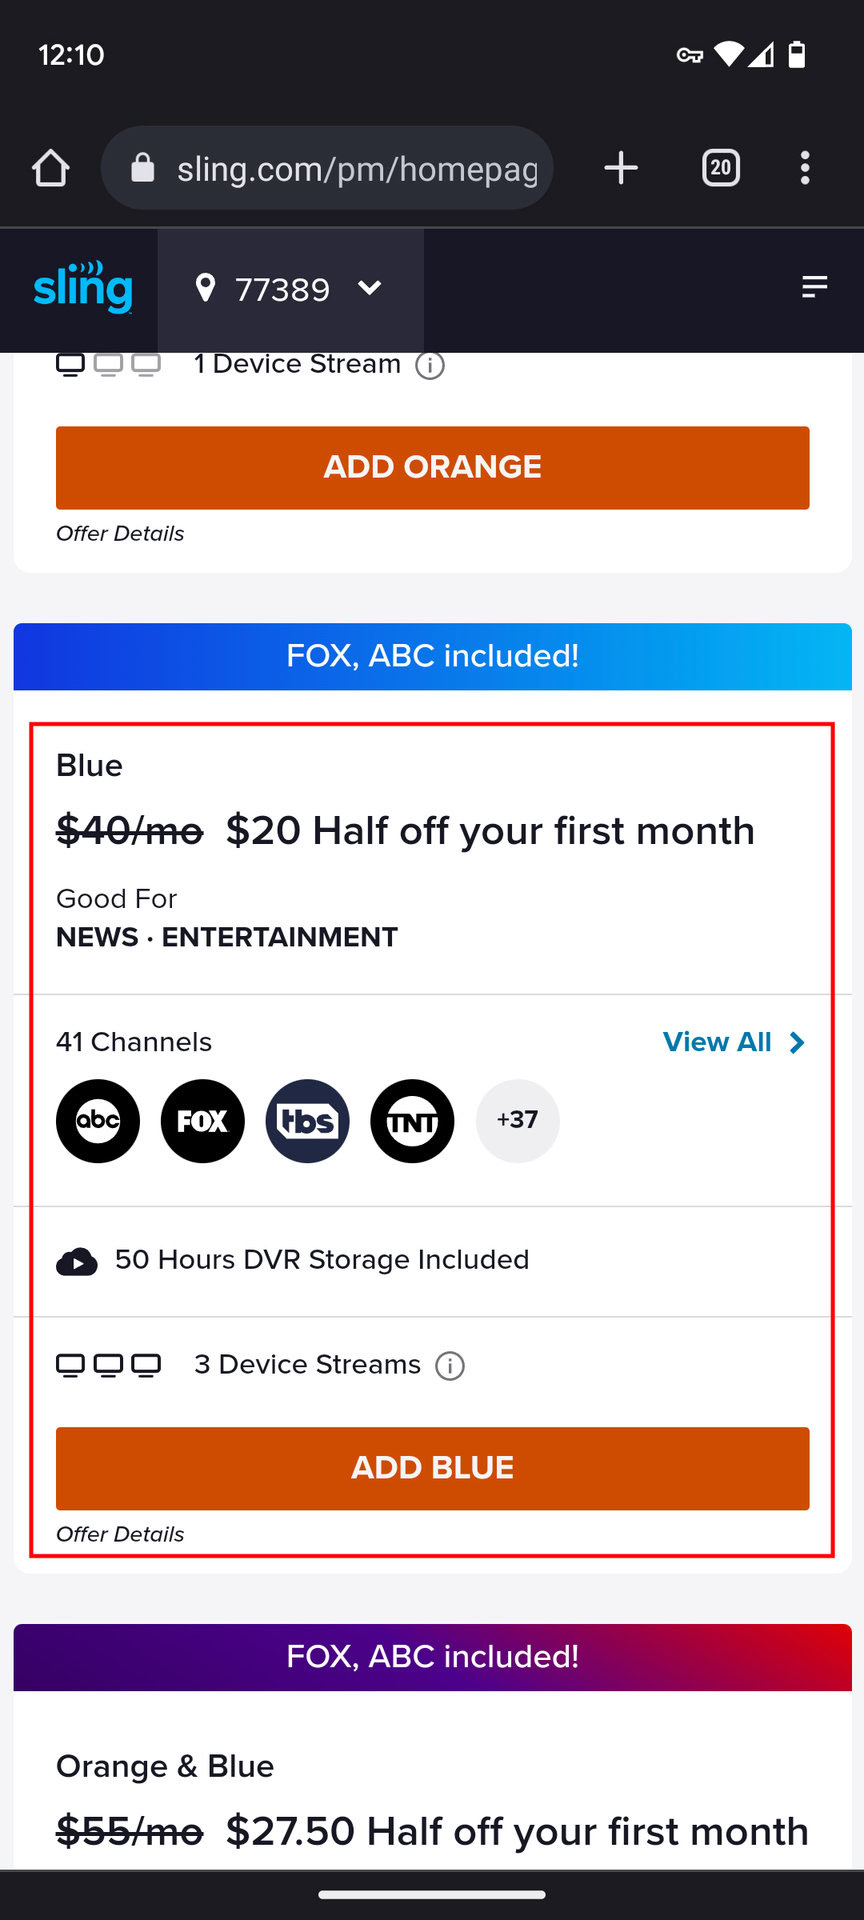The image size is (864, 1920).
Task: Tap the TBS channel logo
Action: pyautogui.click(x=308, y=1121)
